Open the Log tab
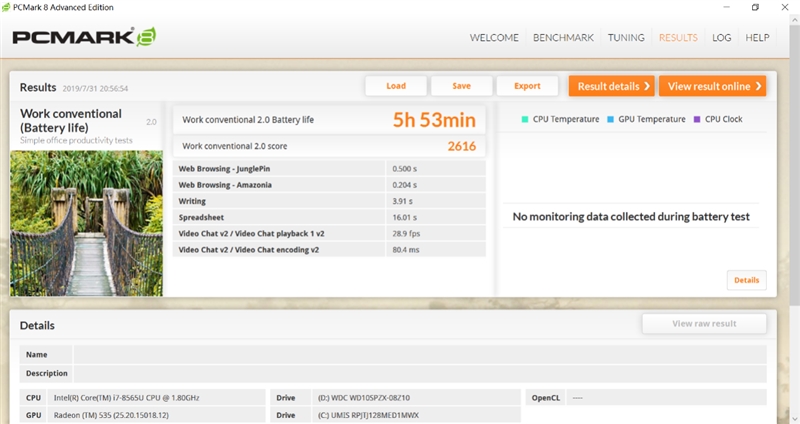The image size is (800, 424). coord(721,38)
